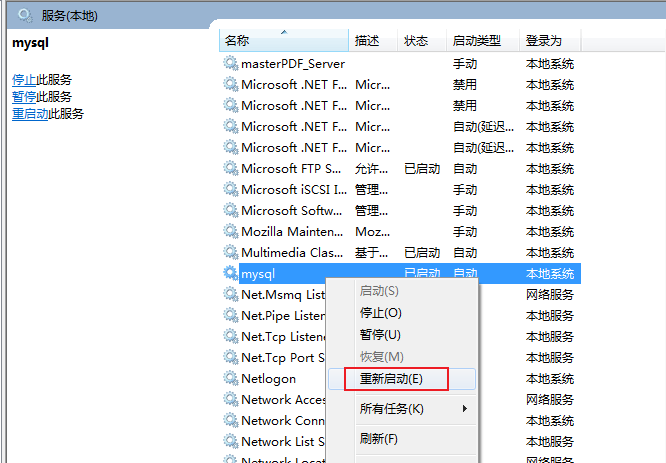
Task: Select the Network Acces service name
Action: (x=283, y=400)
